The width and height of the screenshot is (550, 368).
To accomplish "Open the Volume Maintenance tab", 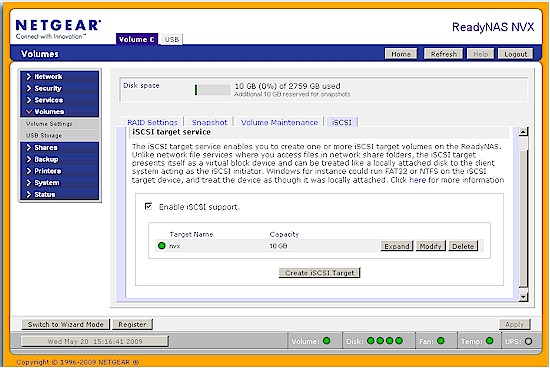I will click(279, 122).
